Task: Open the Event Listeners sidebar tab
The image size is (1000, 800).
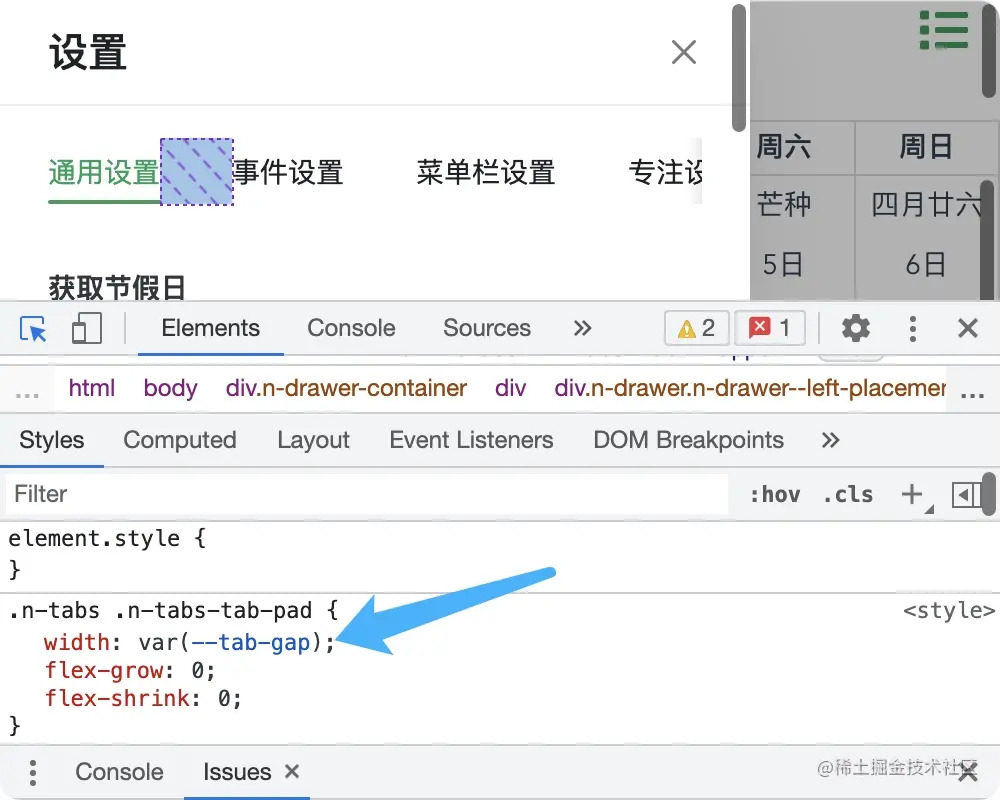Action: [x=471, y=440]
